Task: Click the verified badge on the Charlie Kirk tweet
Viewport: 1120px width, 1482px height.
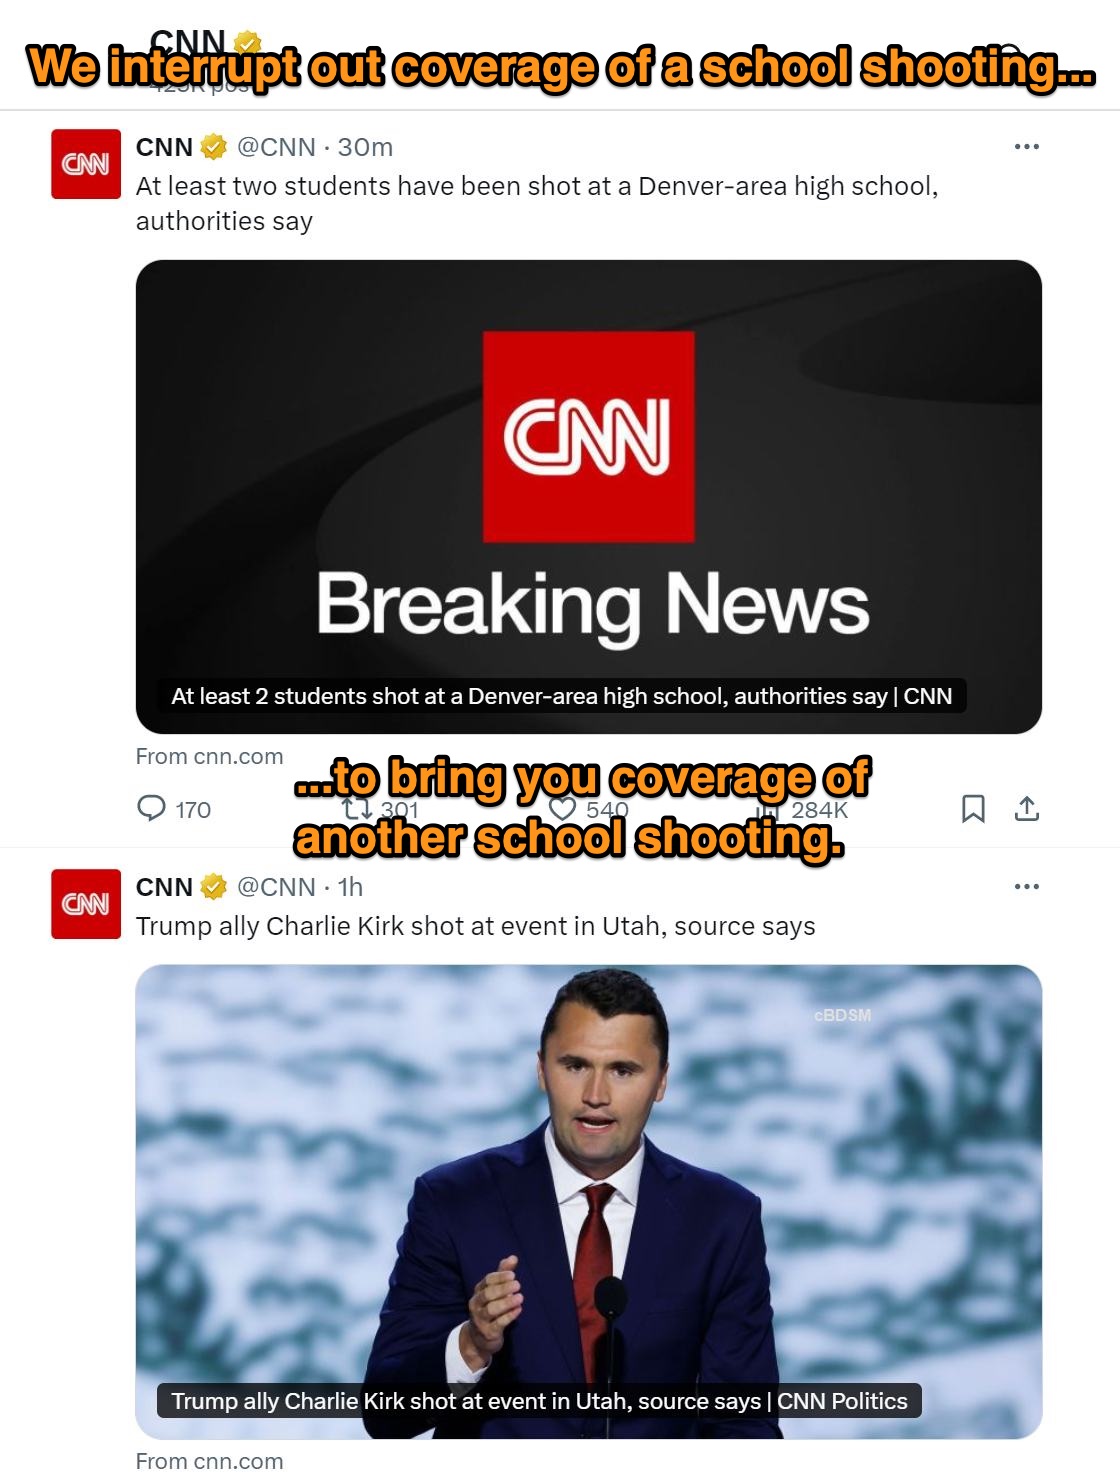Action: tap(211, 886)
